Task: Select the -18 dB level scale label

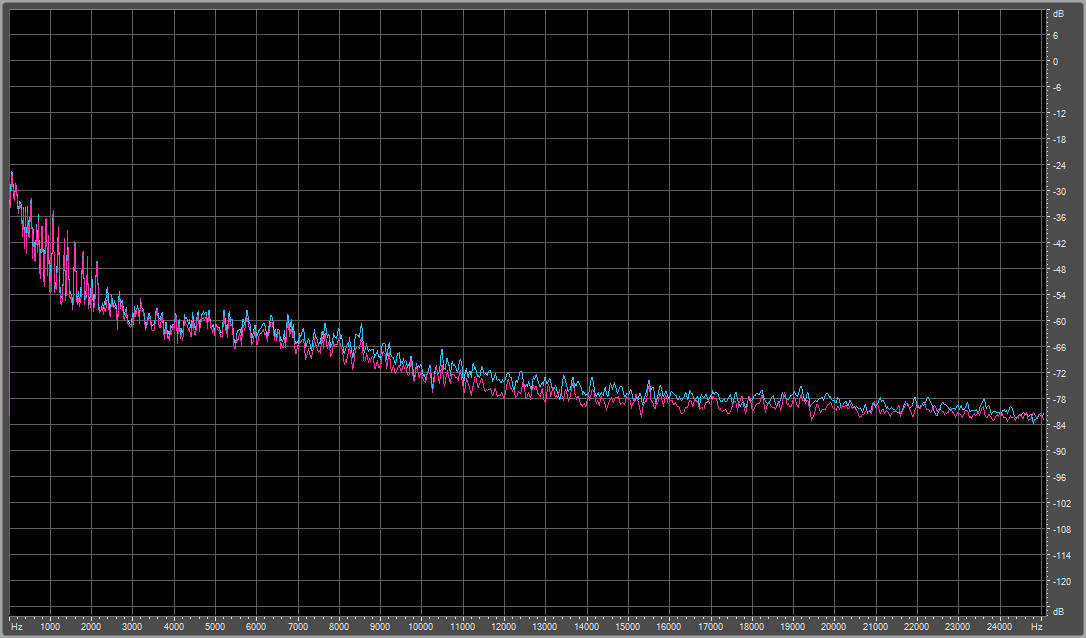Action: pyautogui.click(x=1059, y=139)
